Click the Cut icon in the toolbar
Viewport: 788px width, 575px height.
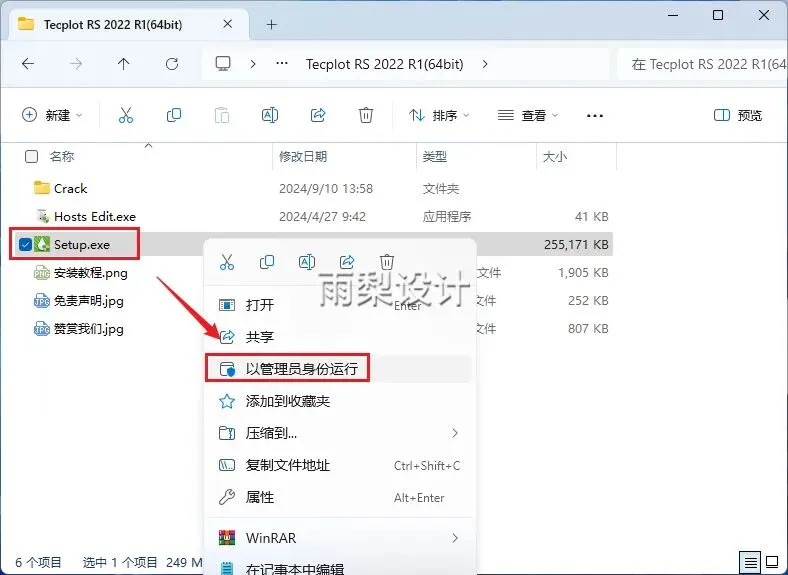pyautogui.click(x=126, y=116)
